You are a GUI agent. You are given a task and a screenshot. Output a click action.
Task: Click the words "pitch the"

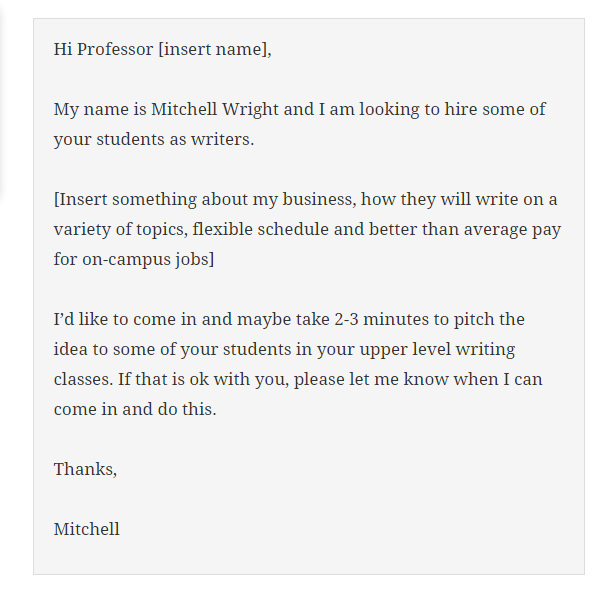pyautogui.click(x=489, y=320)
